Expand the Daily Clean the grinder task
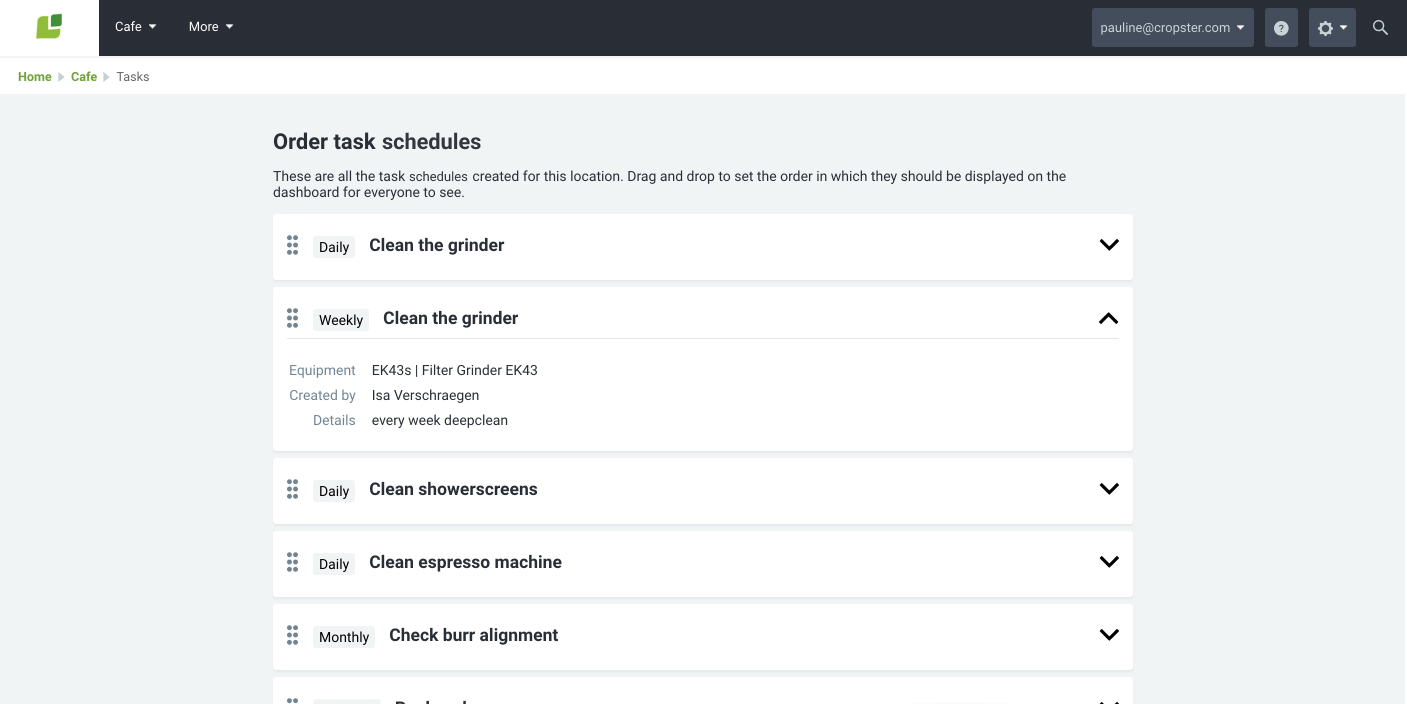Viewport: 1407px width, 704px height. coord(1108,245)
